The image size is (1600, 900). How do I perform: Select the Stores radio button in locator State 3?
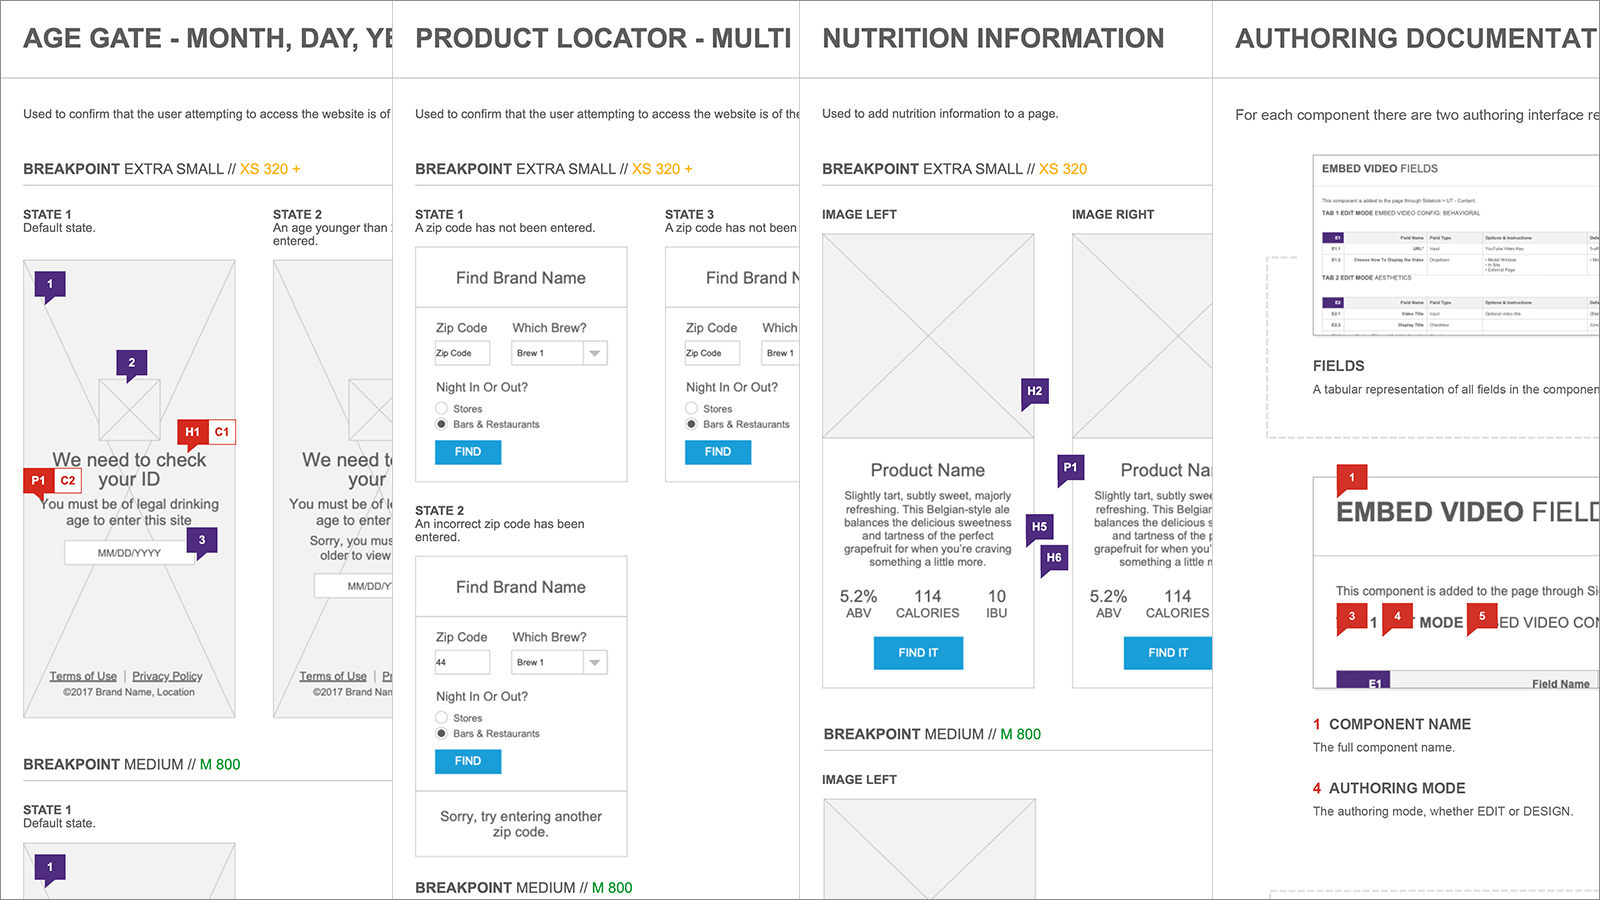pos(691,408)
